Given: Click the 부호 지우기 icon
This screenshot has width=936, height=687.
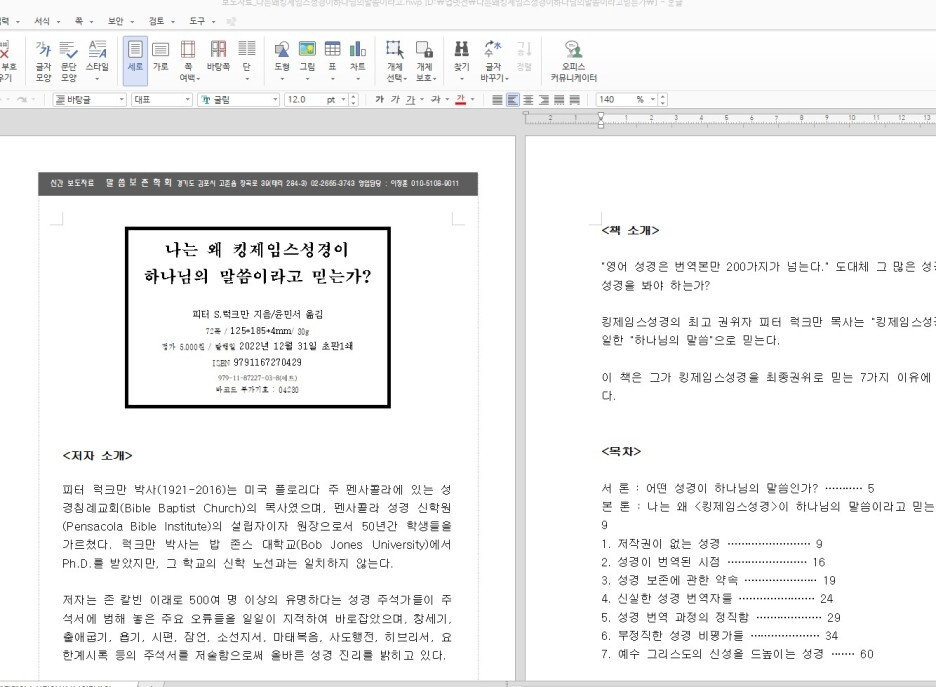Looking at the screenshot, I should [6, 60].
